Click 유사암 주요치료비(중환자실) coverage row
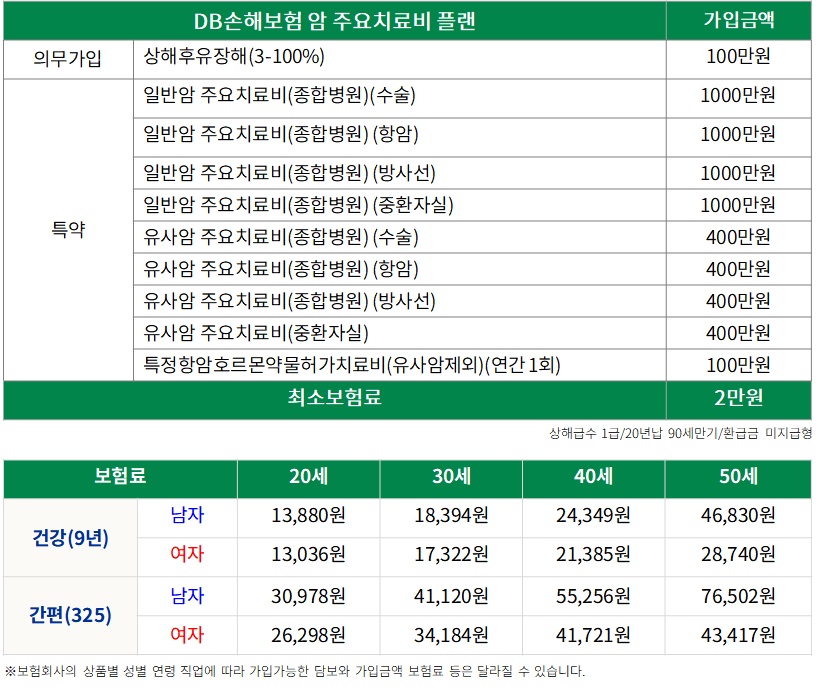816x687 pixels. click(x=263, y=332)
